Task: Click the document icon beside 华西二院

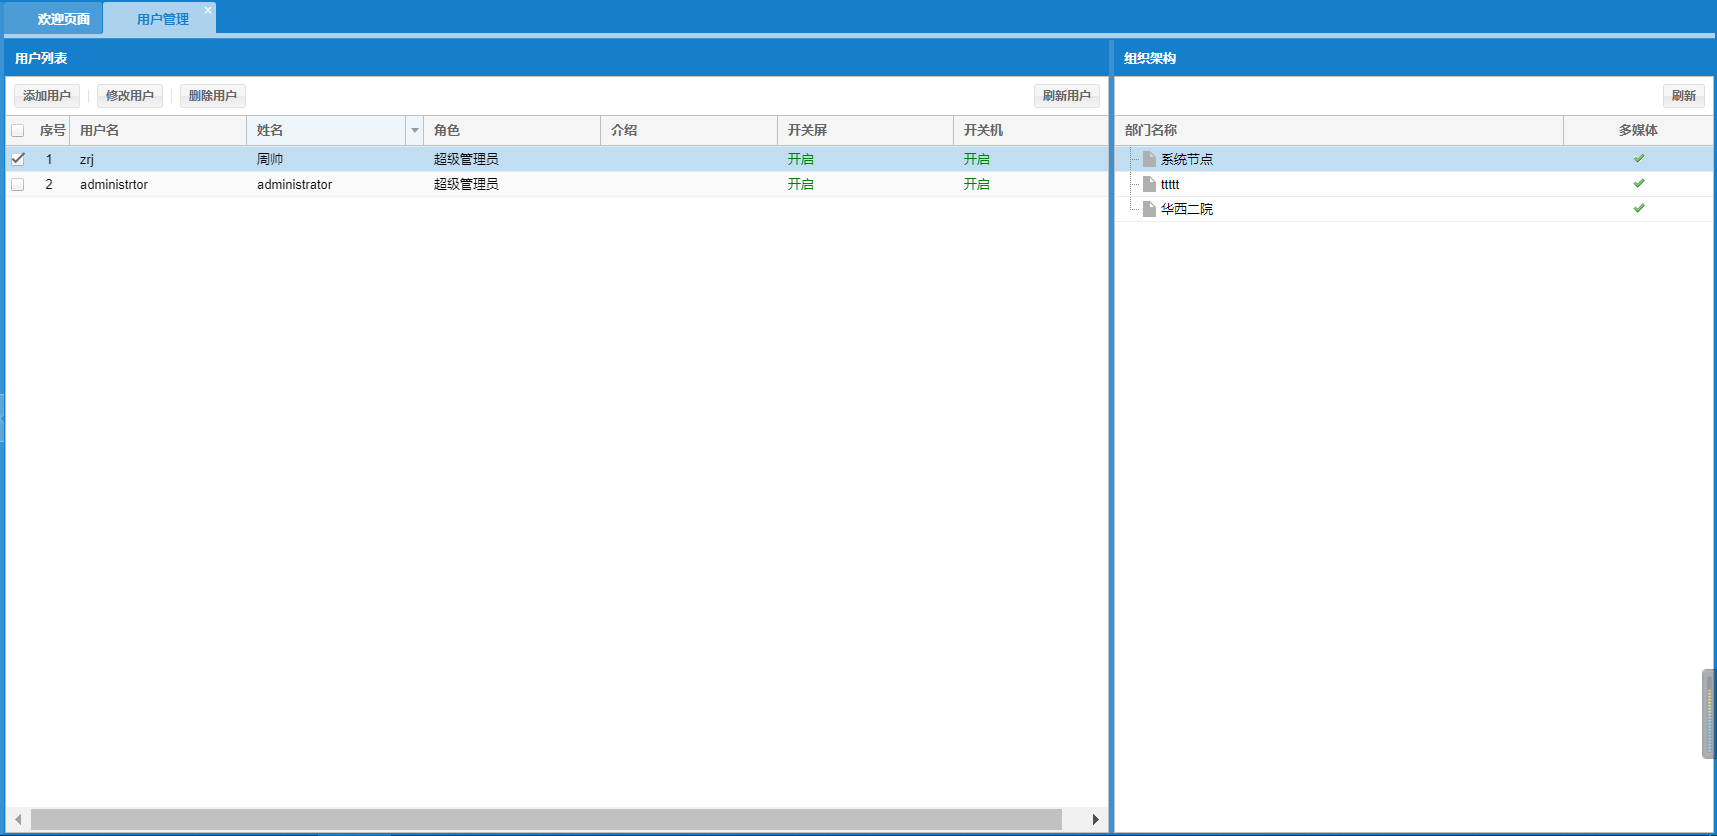Action: coord(1149,209)
